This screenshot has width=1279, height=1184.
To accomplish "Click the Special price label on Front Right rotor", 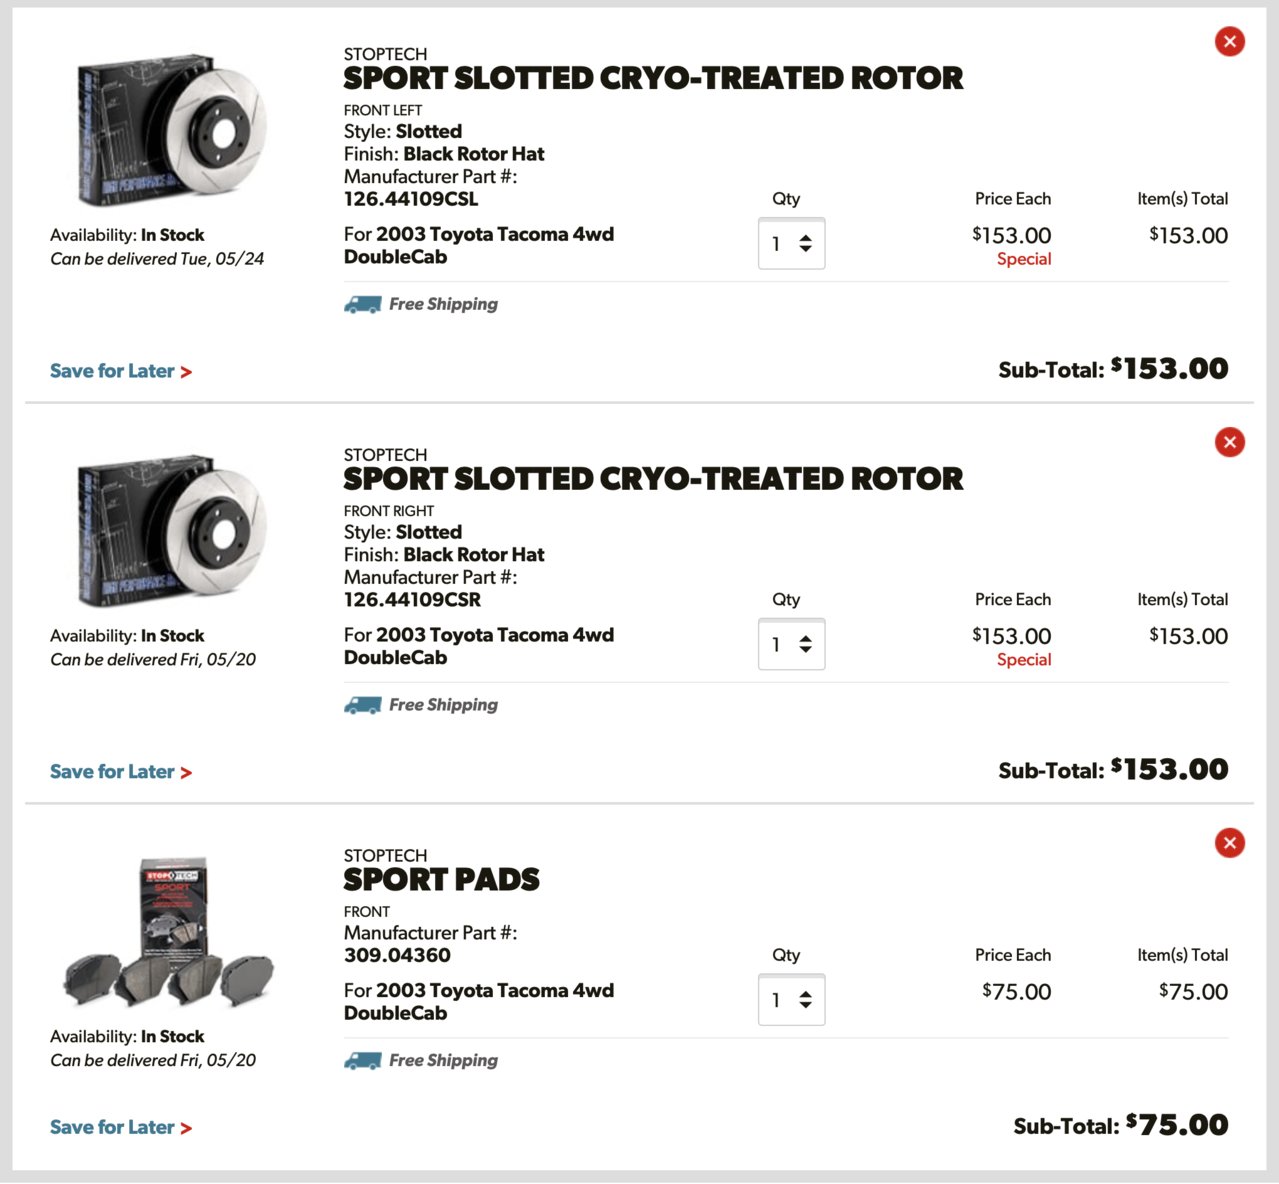I will coord(1024,660).
